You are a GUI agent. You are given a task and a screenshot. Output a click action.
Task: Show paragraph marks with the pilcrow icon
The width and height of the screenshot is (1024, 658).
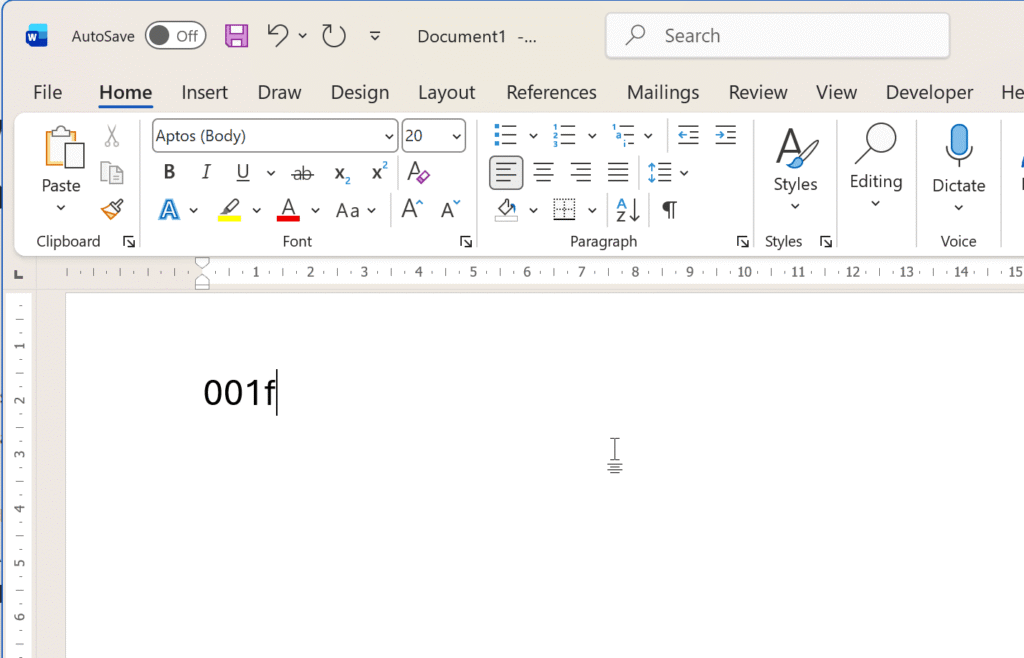tap(668, 210)
